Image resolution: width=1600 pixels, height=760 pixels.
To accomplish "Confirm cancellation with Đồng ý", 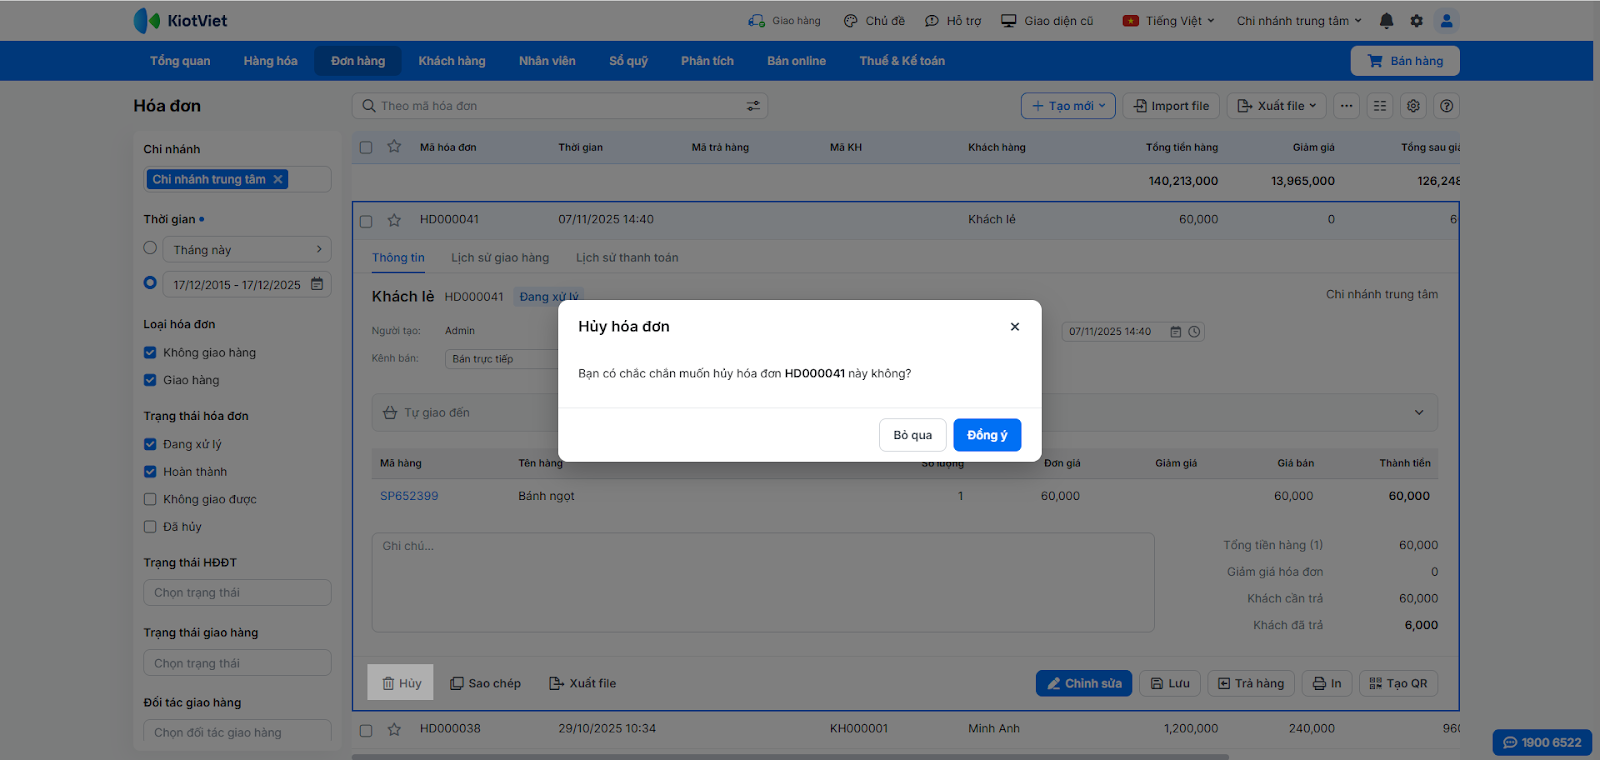I will coord(987,435).
